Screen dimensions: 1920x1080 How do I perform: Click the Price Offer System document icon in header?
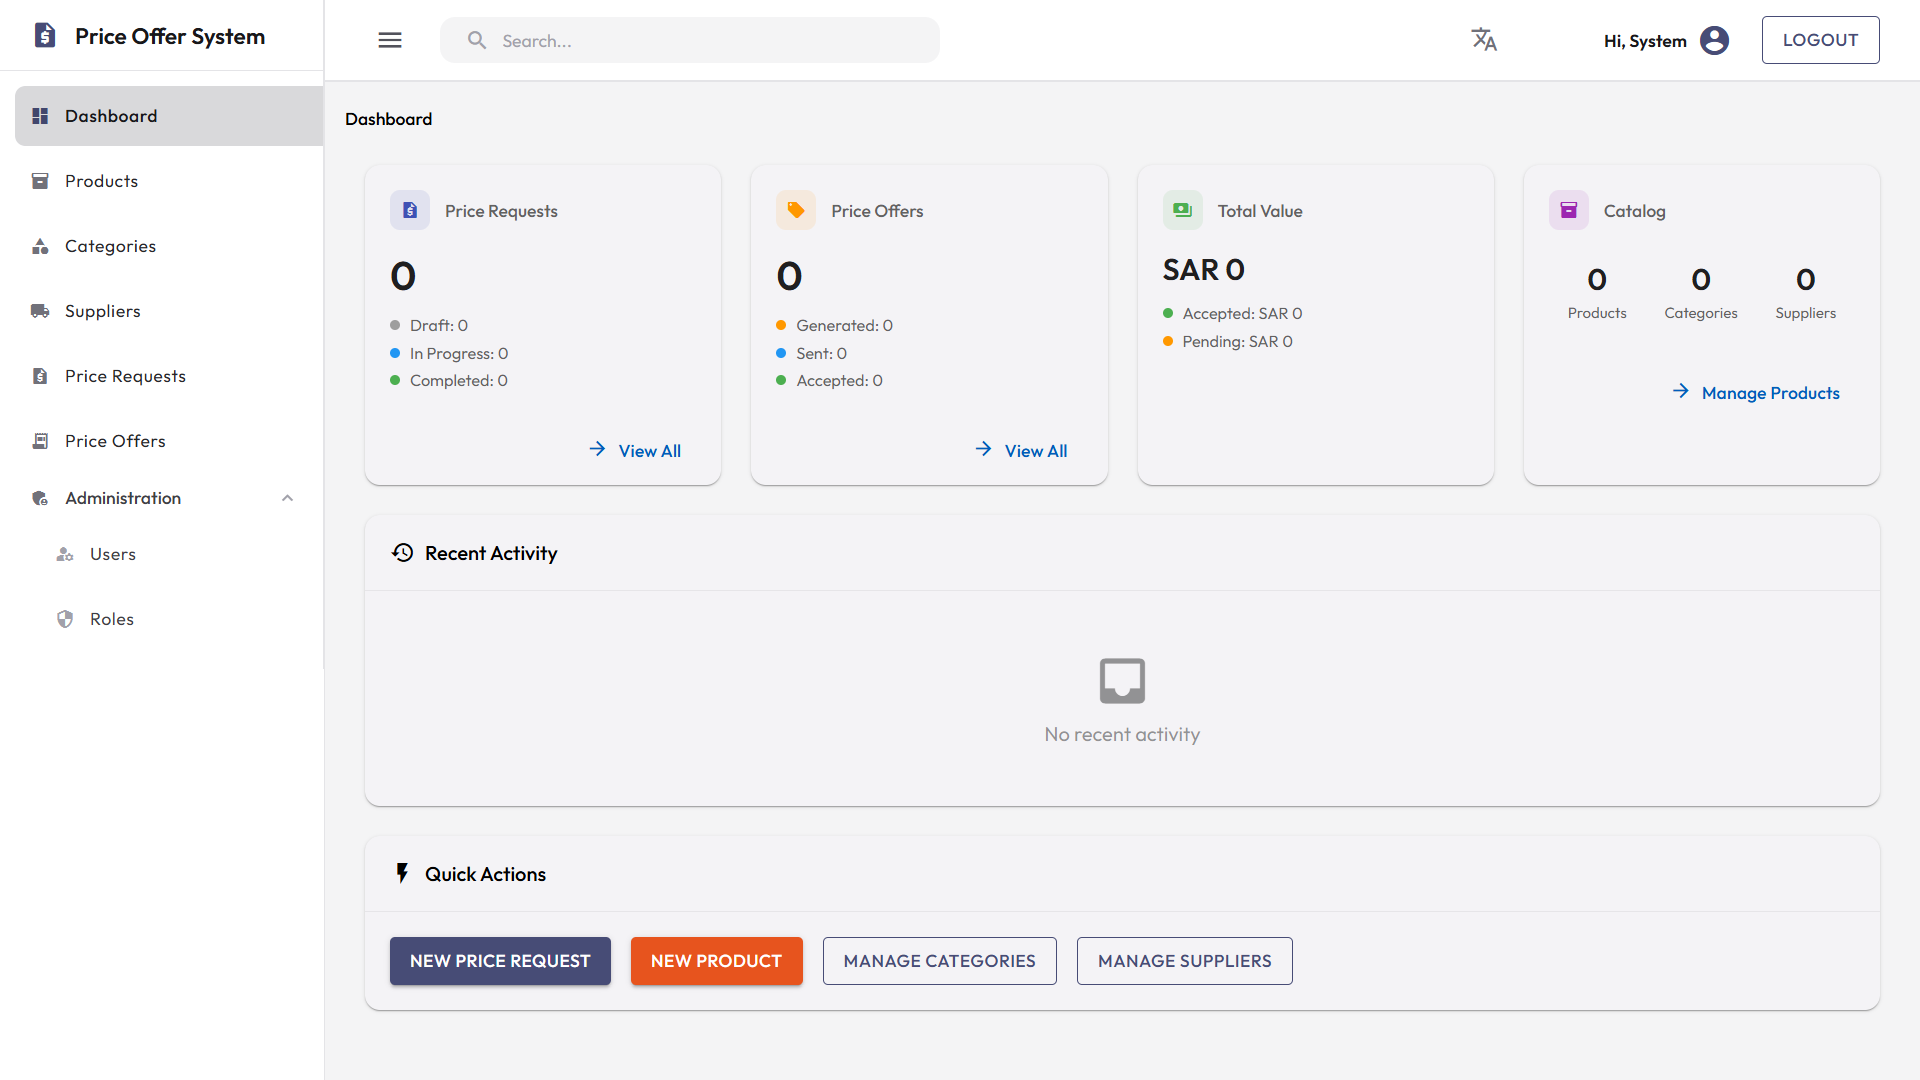click(44, 35)
